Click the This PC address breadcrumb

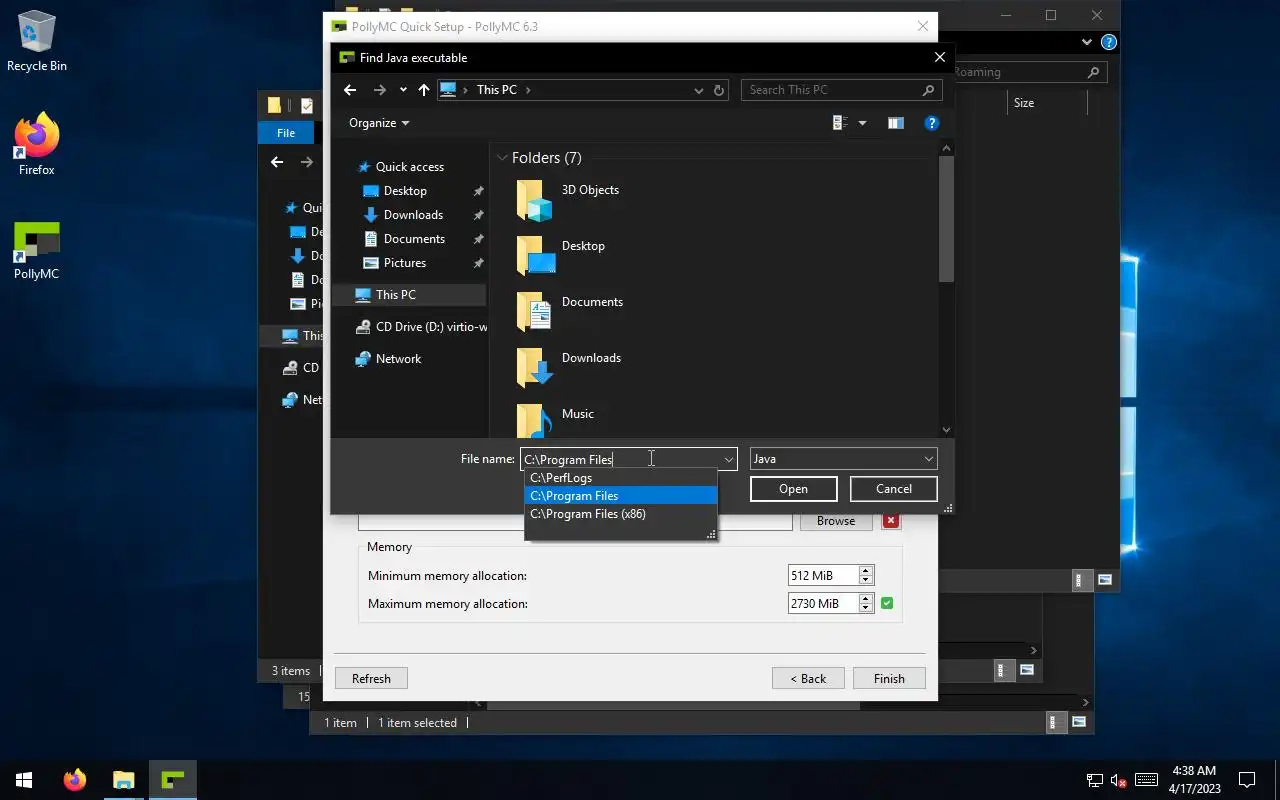pyautogui.click(x=497, y=90)
